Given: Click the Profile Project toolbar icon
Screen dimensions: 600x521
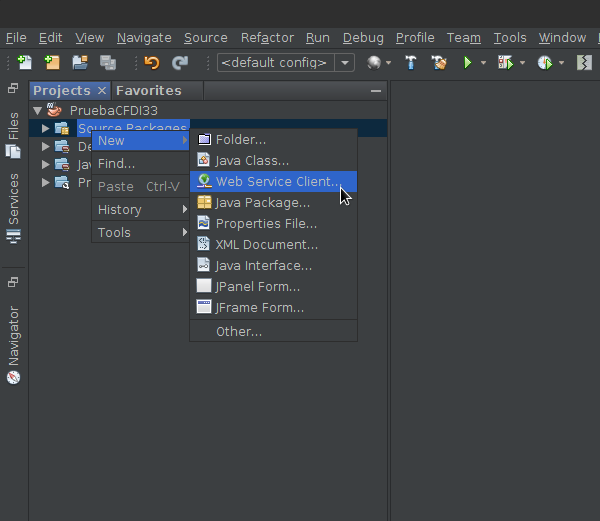Looking at the screenshot, I should click(x=544, y=62).
